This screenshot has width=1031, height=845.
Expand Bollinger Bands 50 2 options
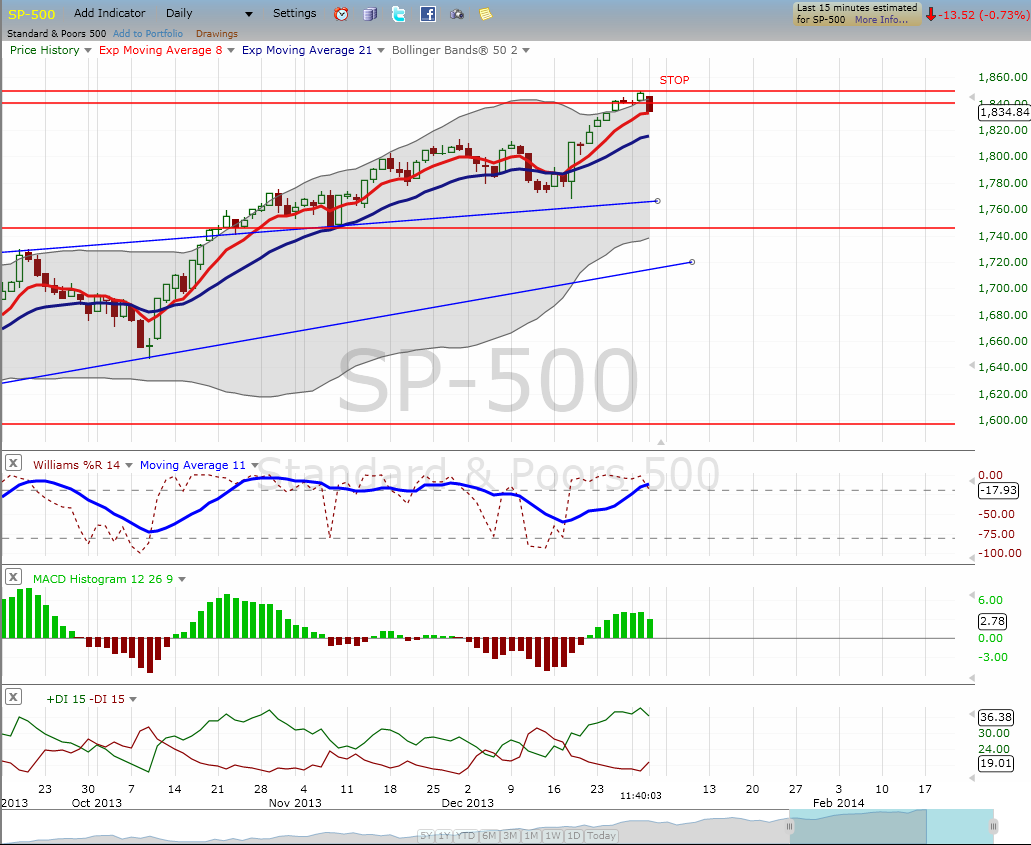[526, 51]
